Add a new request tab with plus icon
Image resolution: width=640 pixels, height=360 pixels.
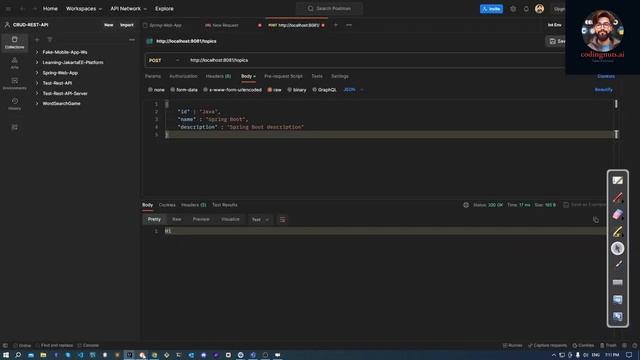[336, 25]
